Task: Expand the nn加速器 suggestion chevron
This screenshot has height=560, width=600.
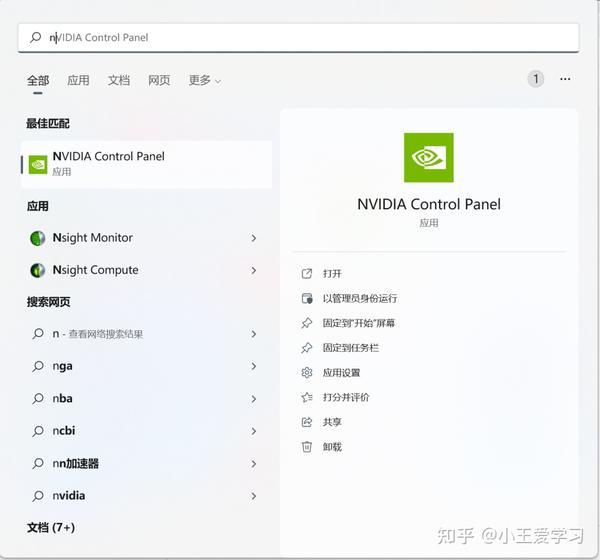Action: coord(254,464)
